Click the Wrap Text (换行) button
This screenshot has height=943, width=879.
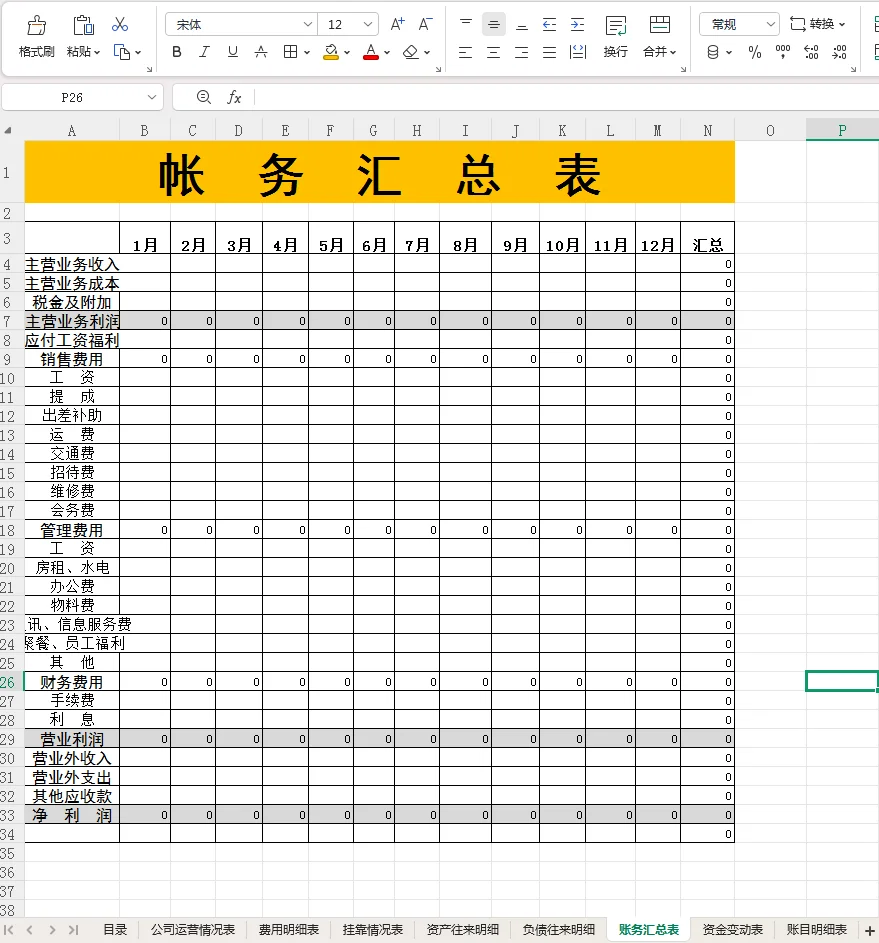click(x=616, y=37)
